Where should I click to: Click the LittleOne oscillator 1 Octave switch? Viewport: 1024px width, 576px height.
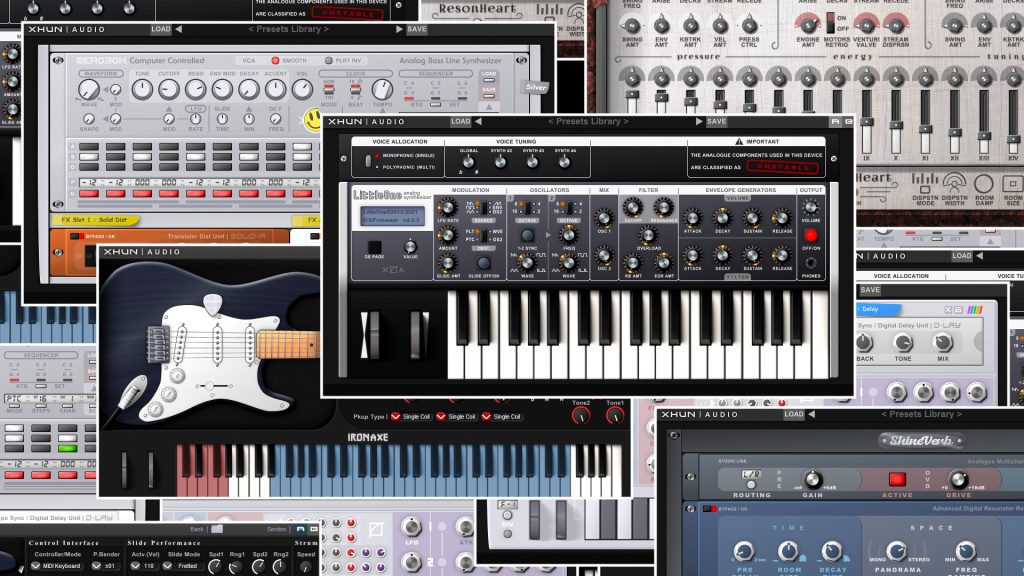[x=526, y=208]
